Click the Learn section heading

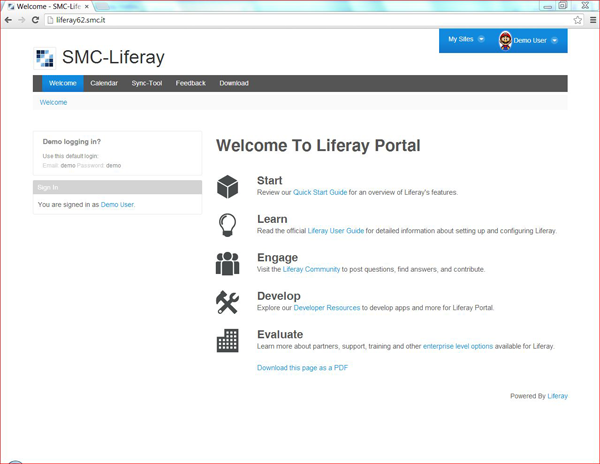point(272,219)
